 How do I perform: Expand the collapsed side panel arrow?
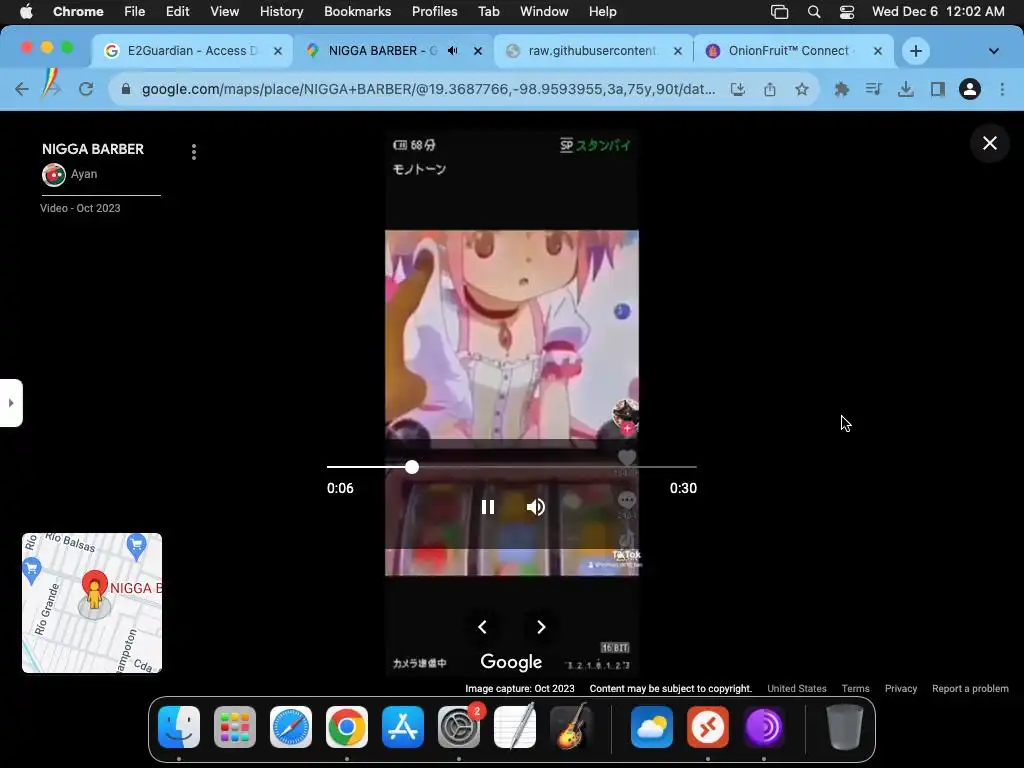click(x=11, y=403)
